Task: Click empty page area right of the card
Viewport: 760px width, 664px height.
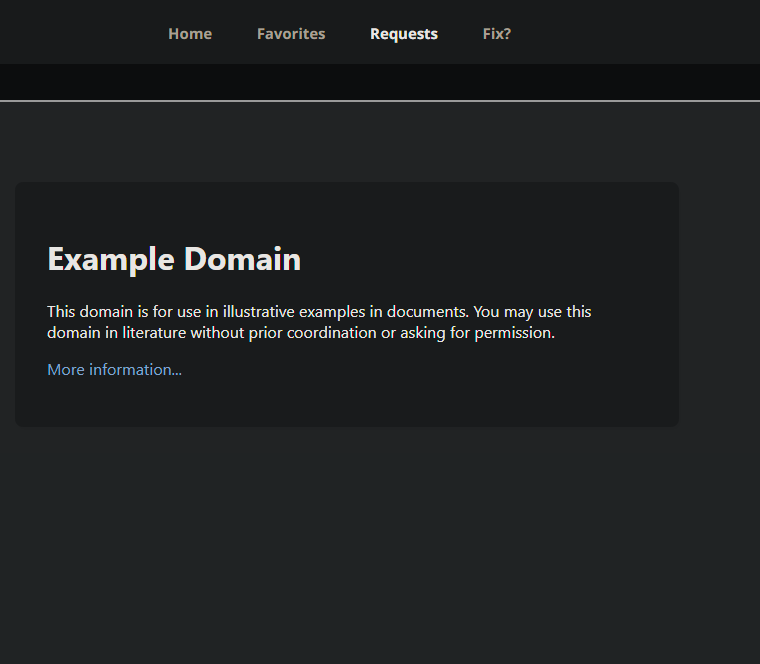Action: point(720,300)
